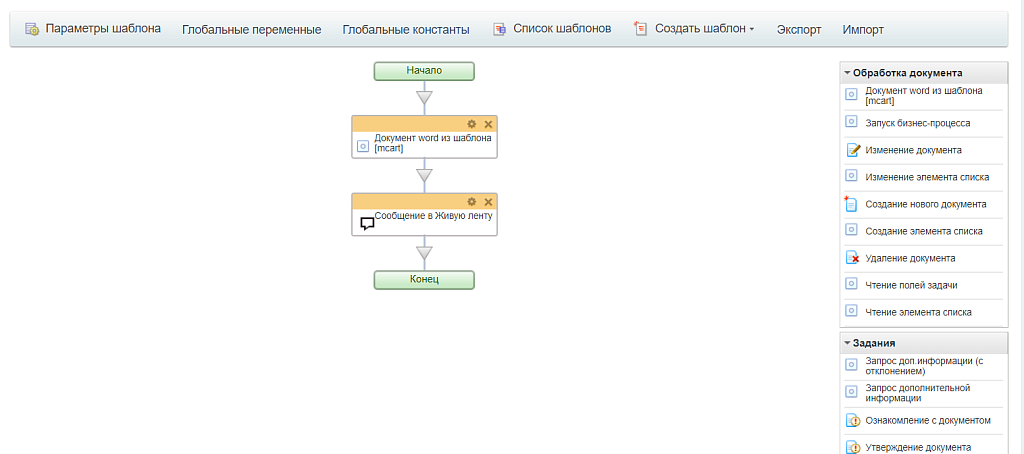
Task: Select Запуск бизнес-процесса activity in panel
Action: pyautogui.click(x=917, y=123)
